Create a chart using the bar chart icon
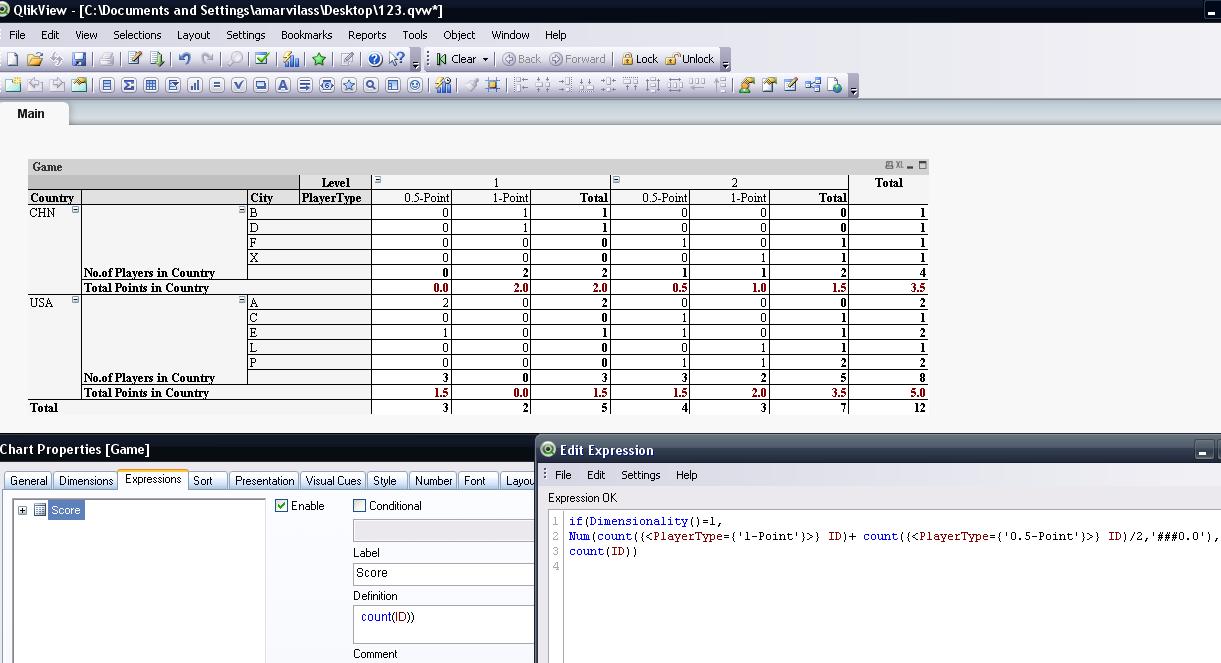Screen dimensions: 1221x663 (x=195, y=85)
